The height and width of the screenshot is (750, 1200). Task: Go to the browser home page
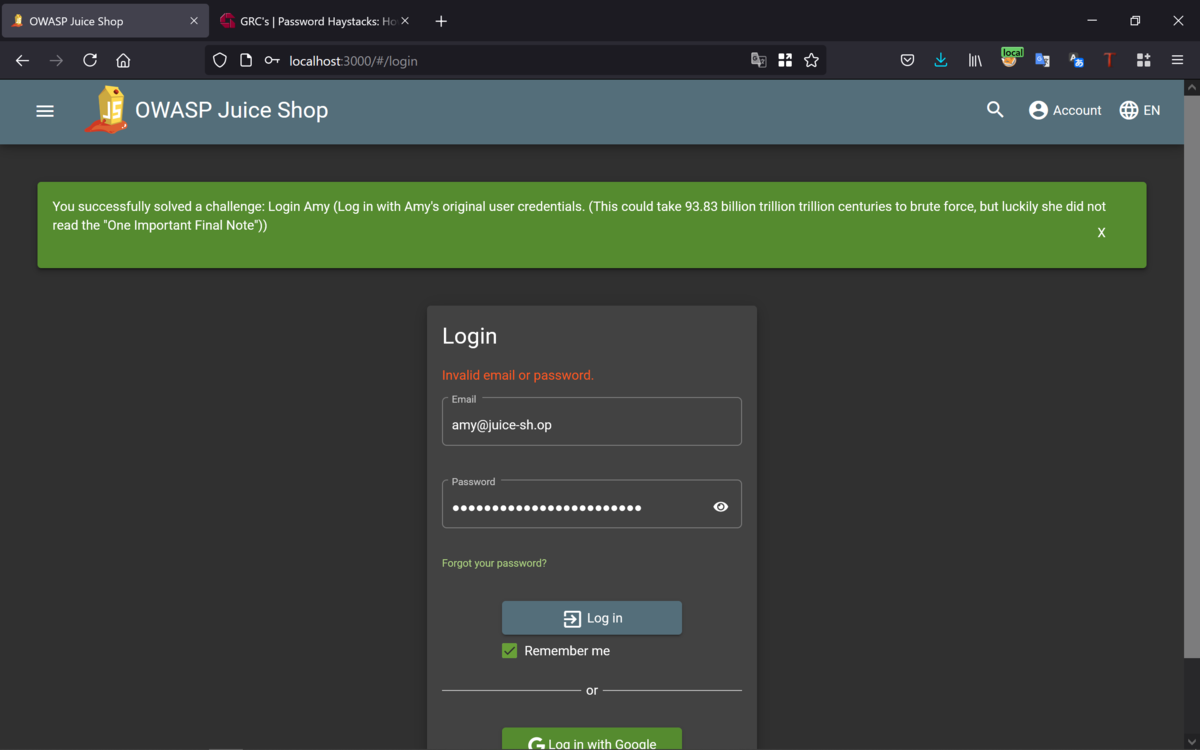[x=123, y=61]
